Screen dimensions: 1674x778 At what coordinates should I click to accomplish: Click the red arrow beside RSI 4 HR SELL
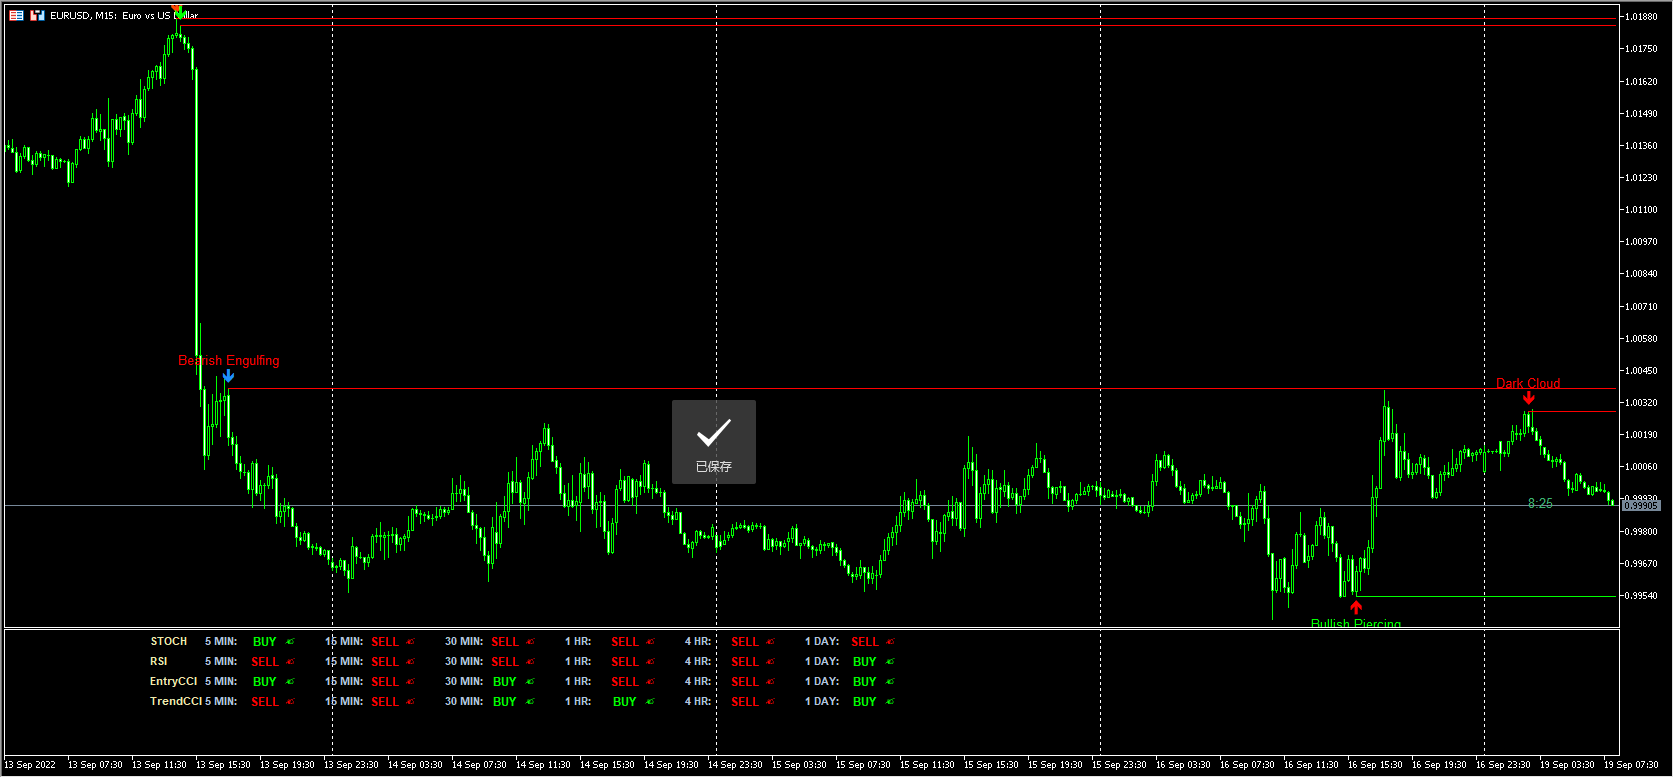coord(770,662)
